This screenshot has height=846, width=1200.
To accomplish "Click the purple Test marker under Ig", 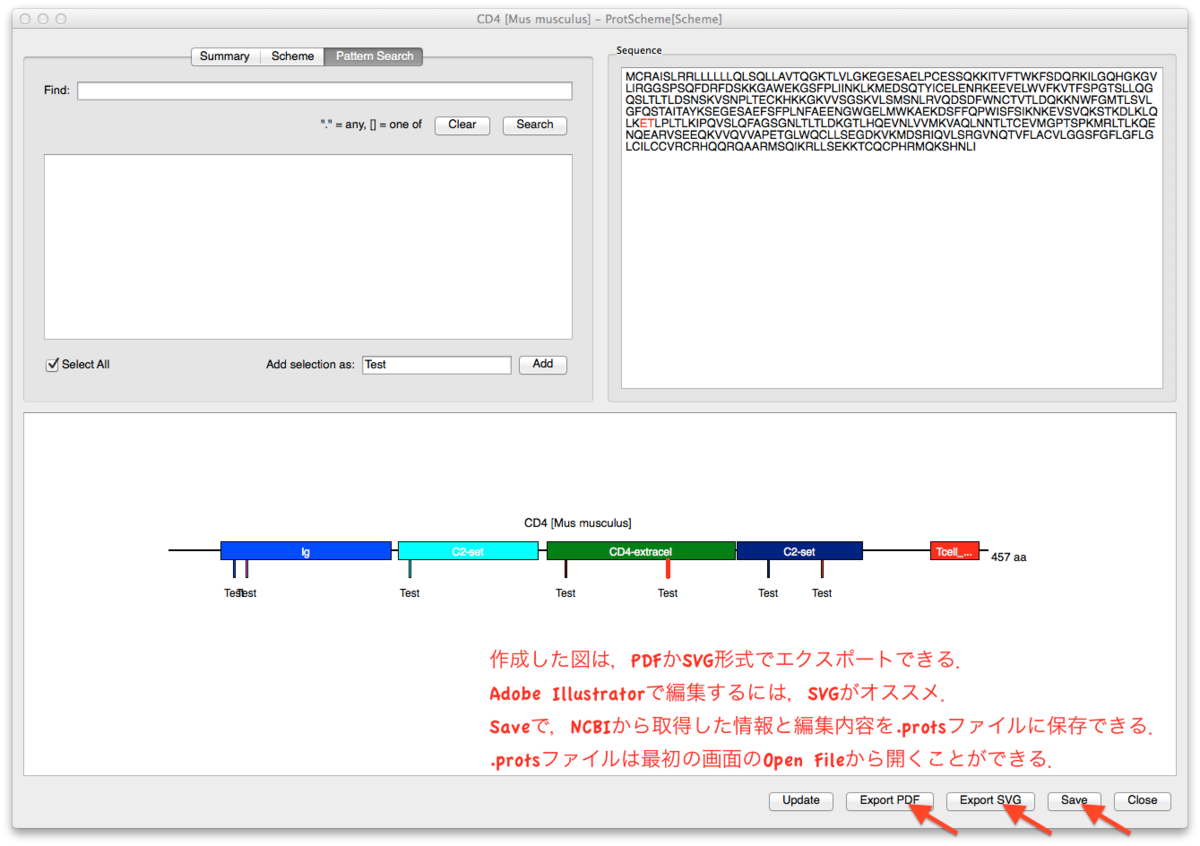I will coord(247,569).
